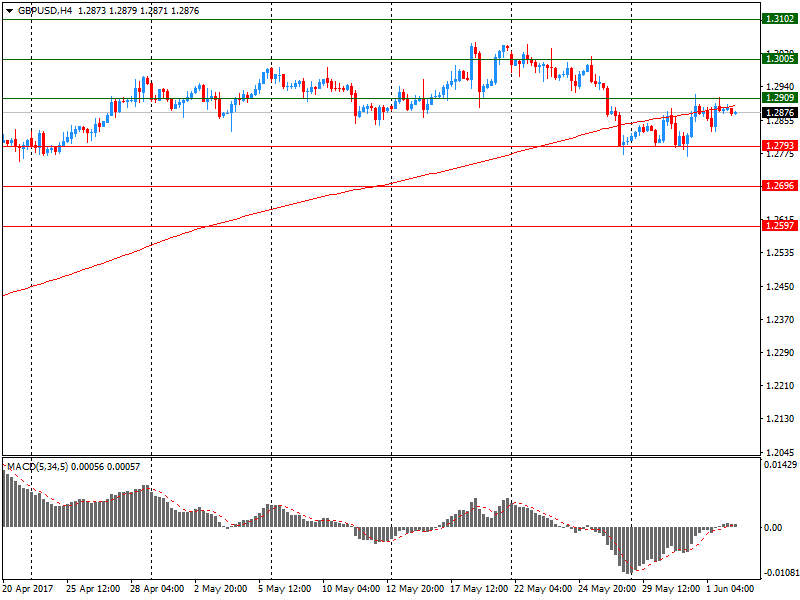Select the 1.3102 resistance level label

780,19
